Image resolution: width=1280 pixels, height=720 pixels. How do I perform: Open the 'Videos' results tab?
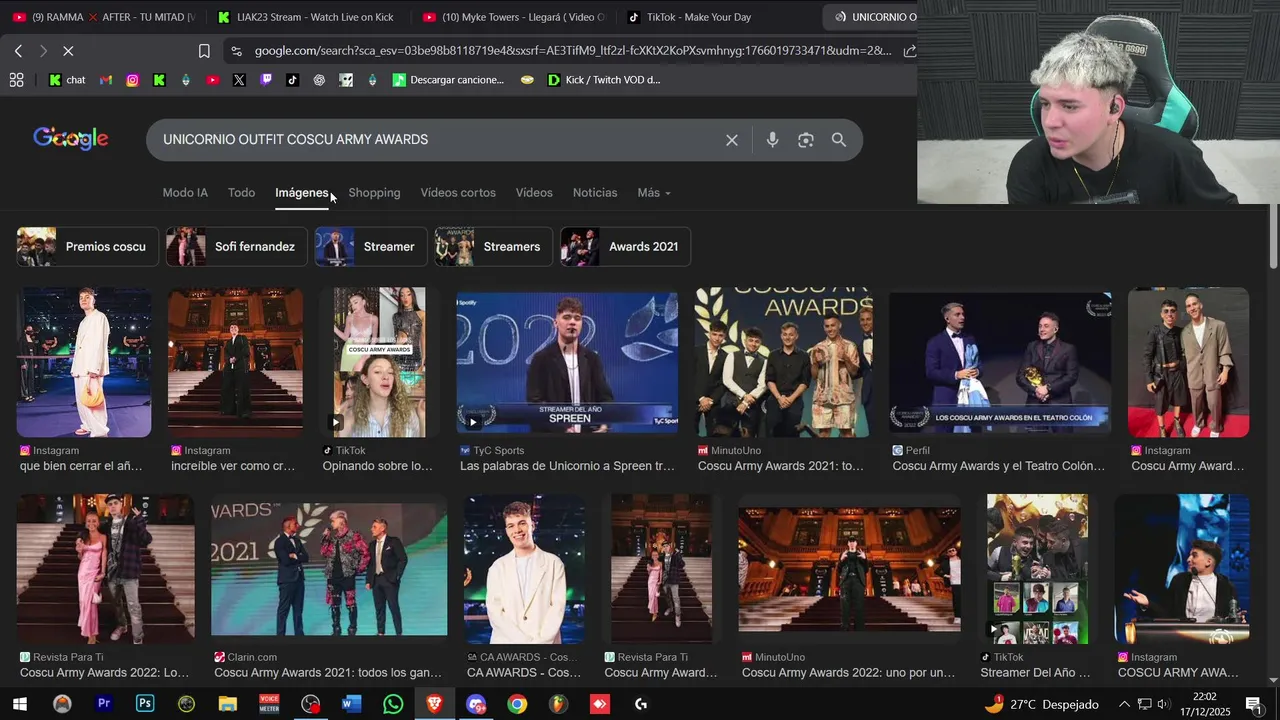click(534, 193)
